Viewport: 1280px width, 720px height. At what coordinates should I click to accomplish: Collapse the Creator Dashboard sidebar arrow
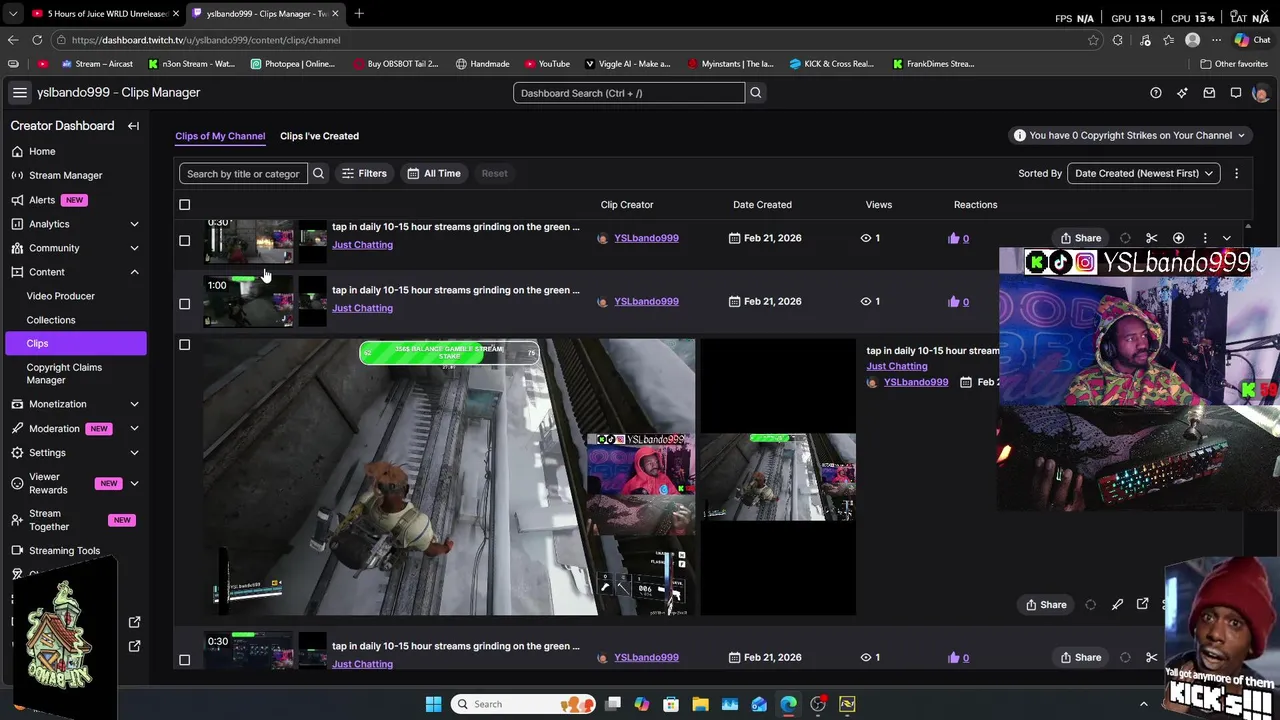tap(133, 126)
